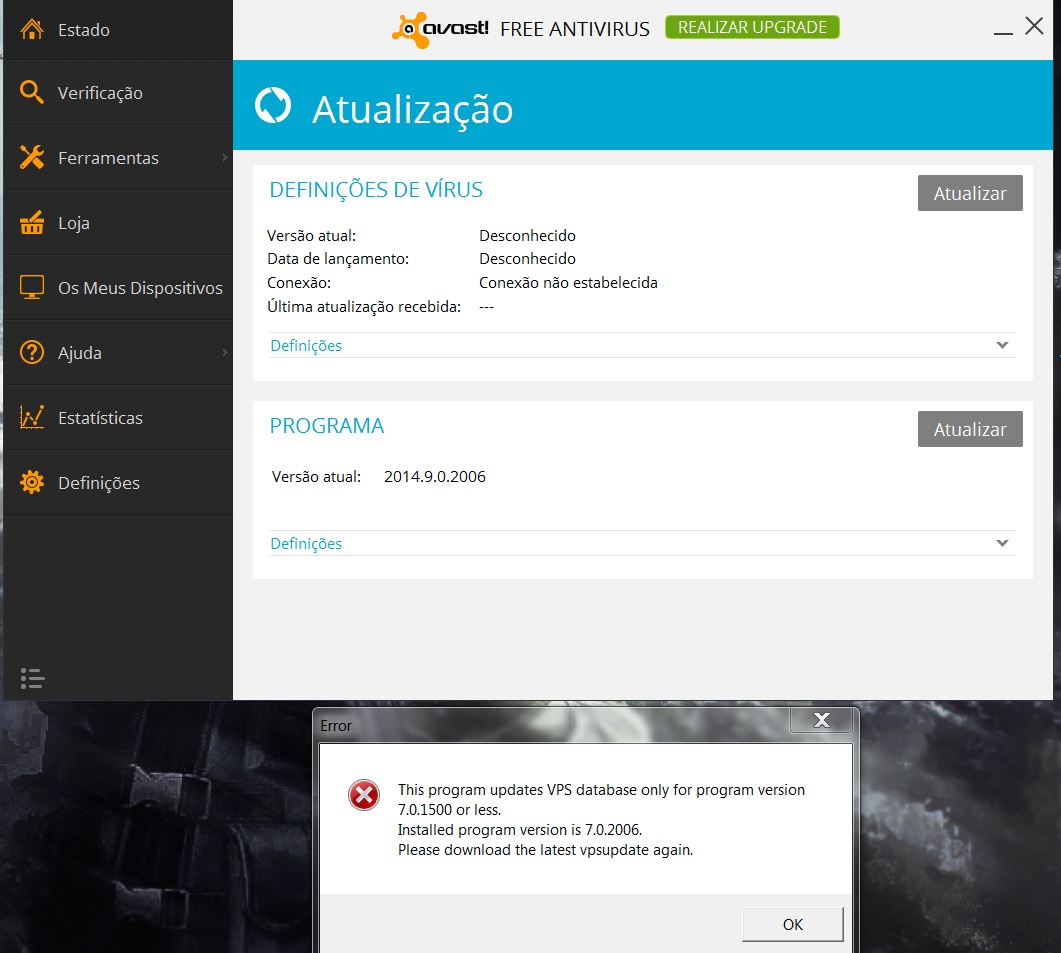Click the avast! logo in the header
Viewport: 1061px width, 953px height.
(x=440, y=29)
